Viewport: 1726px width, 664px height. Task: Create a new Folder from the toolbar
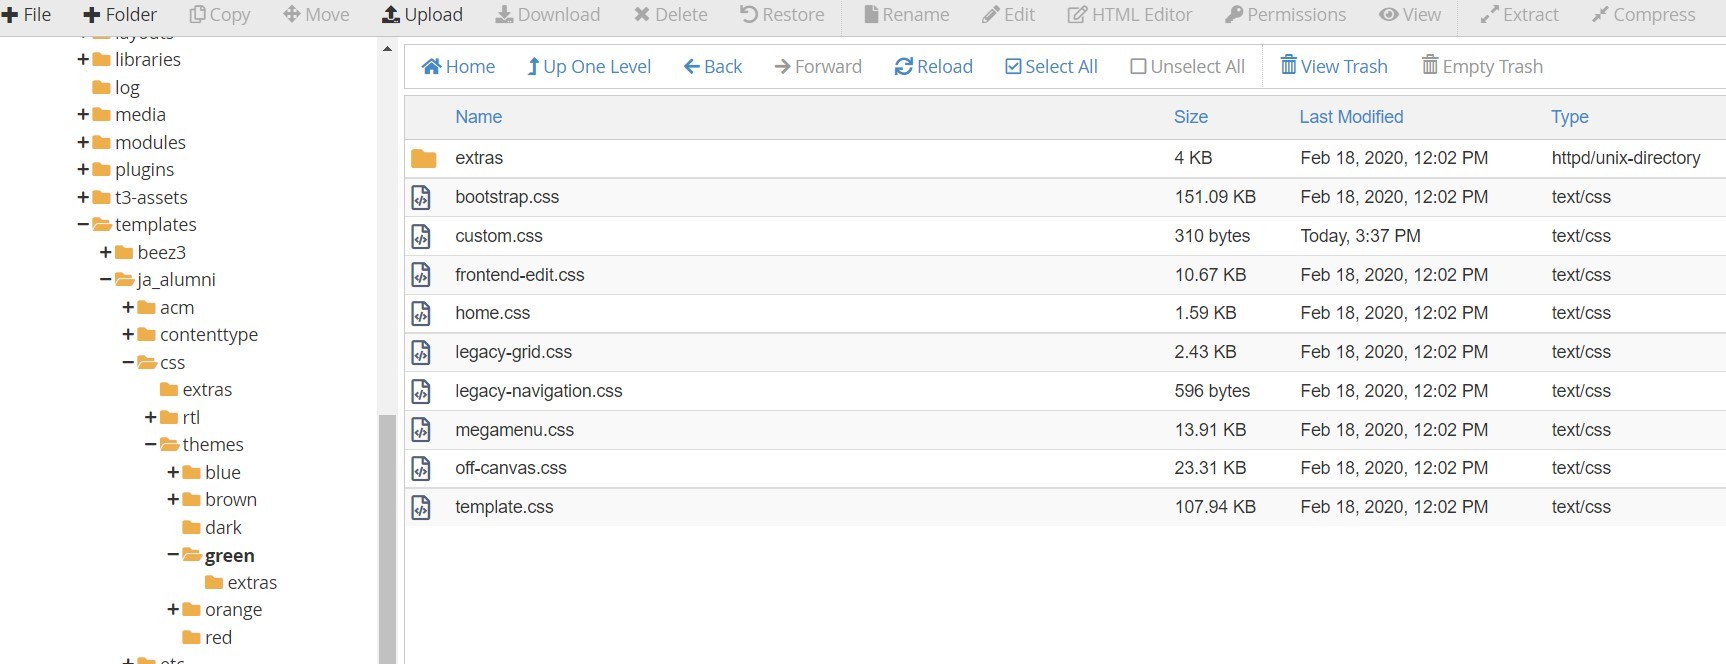[x=120, y=15]
